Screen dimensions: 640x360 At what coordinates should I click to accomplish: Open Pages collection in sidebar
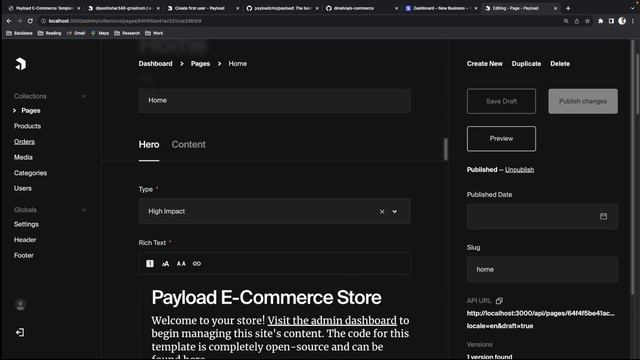coord(31,111)
